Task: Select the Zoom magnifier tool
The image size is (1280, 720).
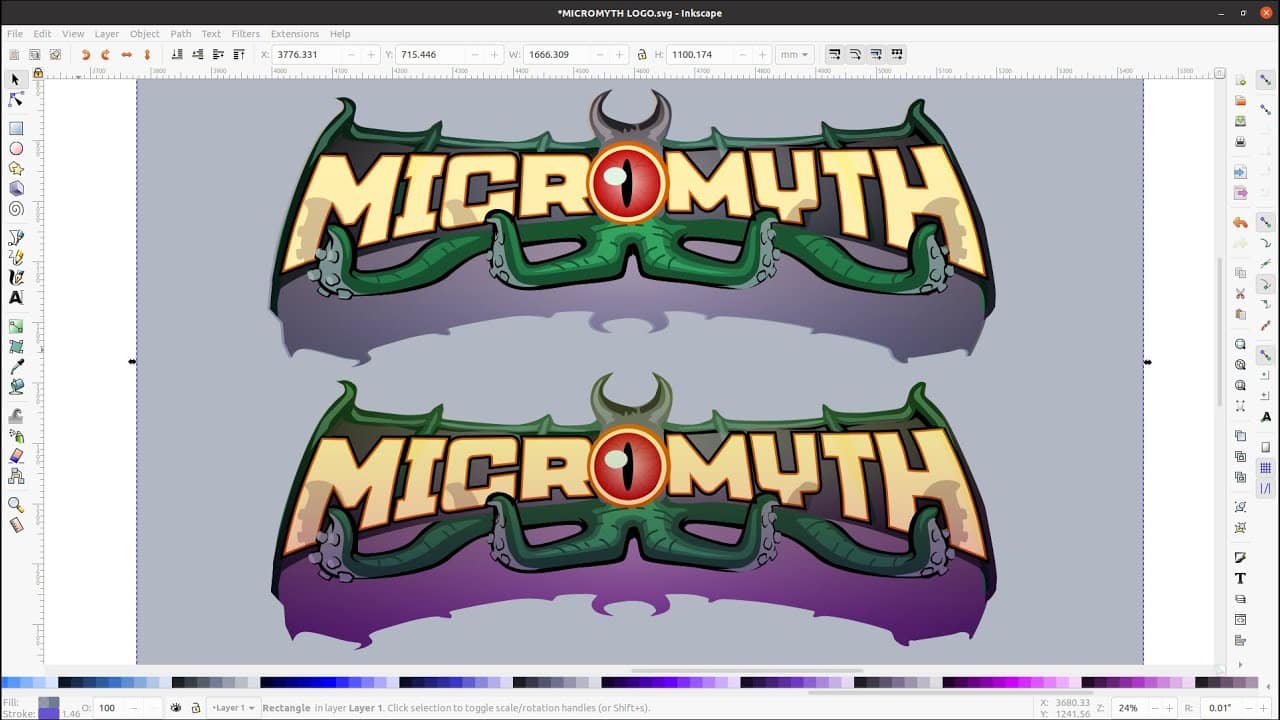Action: (x=16, y=505)
